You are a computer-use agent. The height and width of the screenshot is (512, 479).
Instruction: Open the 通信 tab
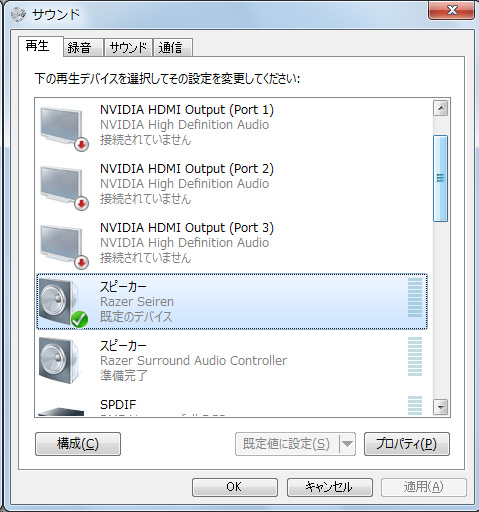172,47
